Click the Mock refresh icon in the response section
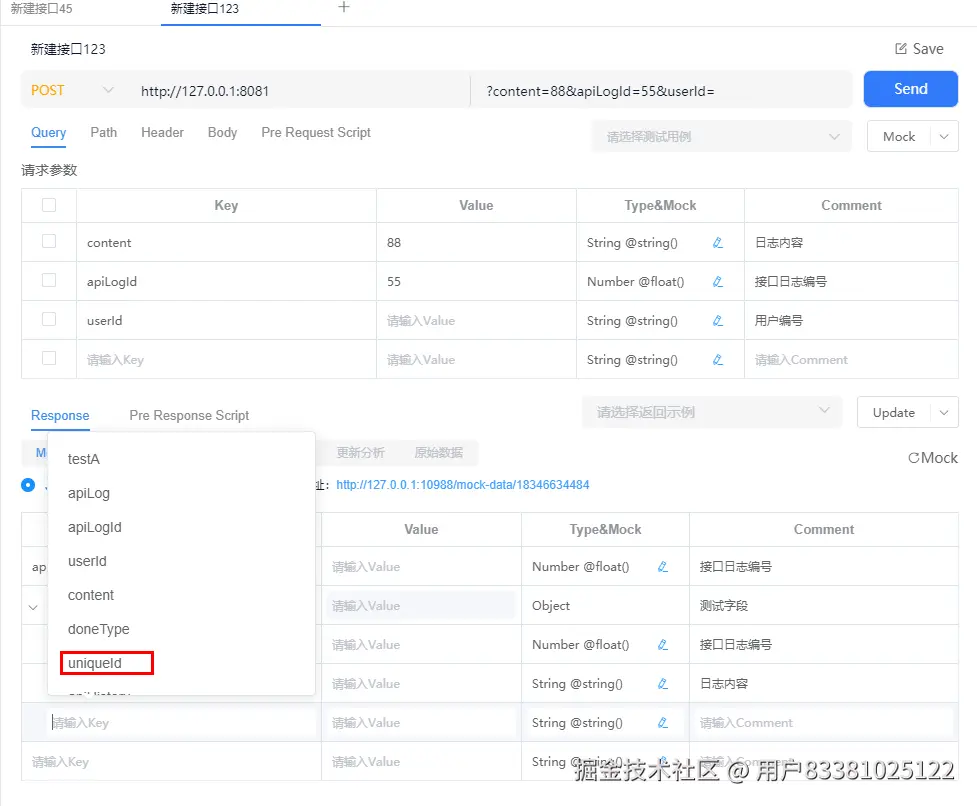This screenshot has width=977, height=806. [x=916, y=457]
